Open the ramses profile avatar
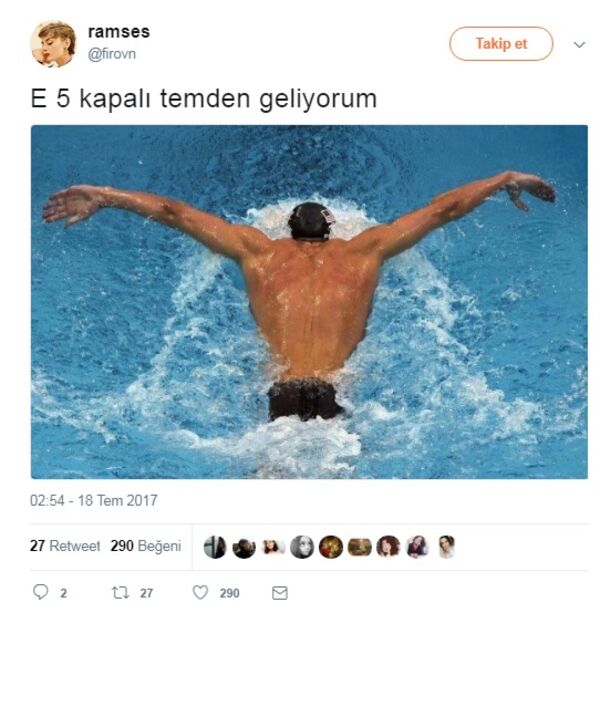 pos(53,43)
